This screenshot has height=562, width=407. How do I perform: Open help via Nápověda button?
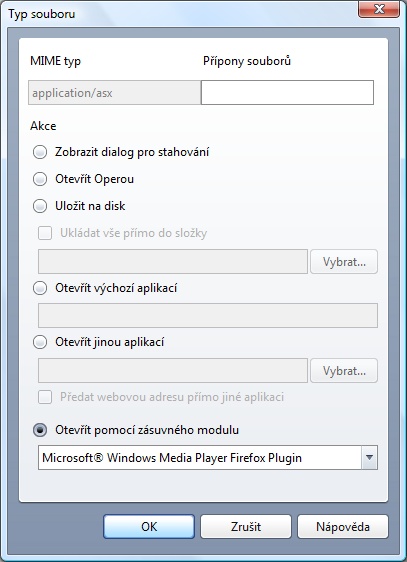click(343, 527)
